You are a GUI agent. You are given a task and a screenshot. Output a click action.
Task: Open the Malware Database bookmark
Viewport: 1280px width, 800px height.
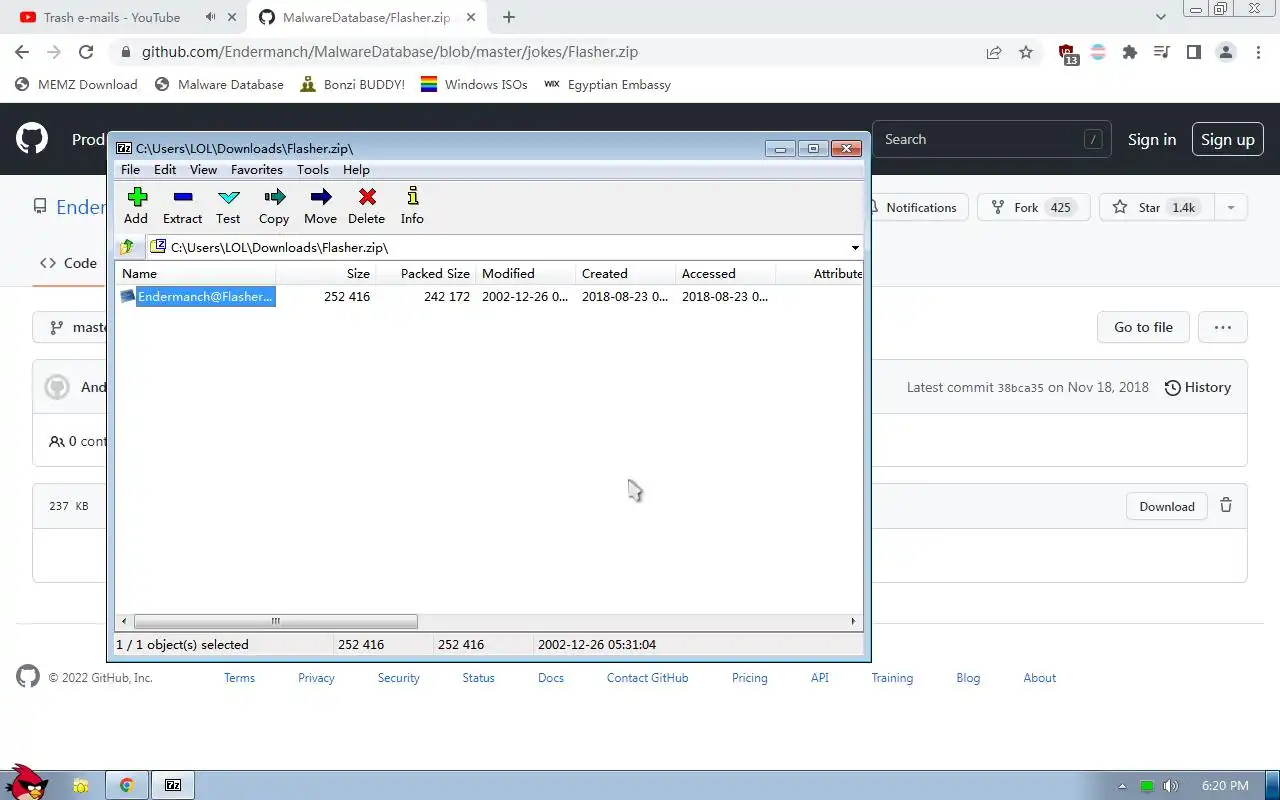[x=220, y=84]
